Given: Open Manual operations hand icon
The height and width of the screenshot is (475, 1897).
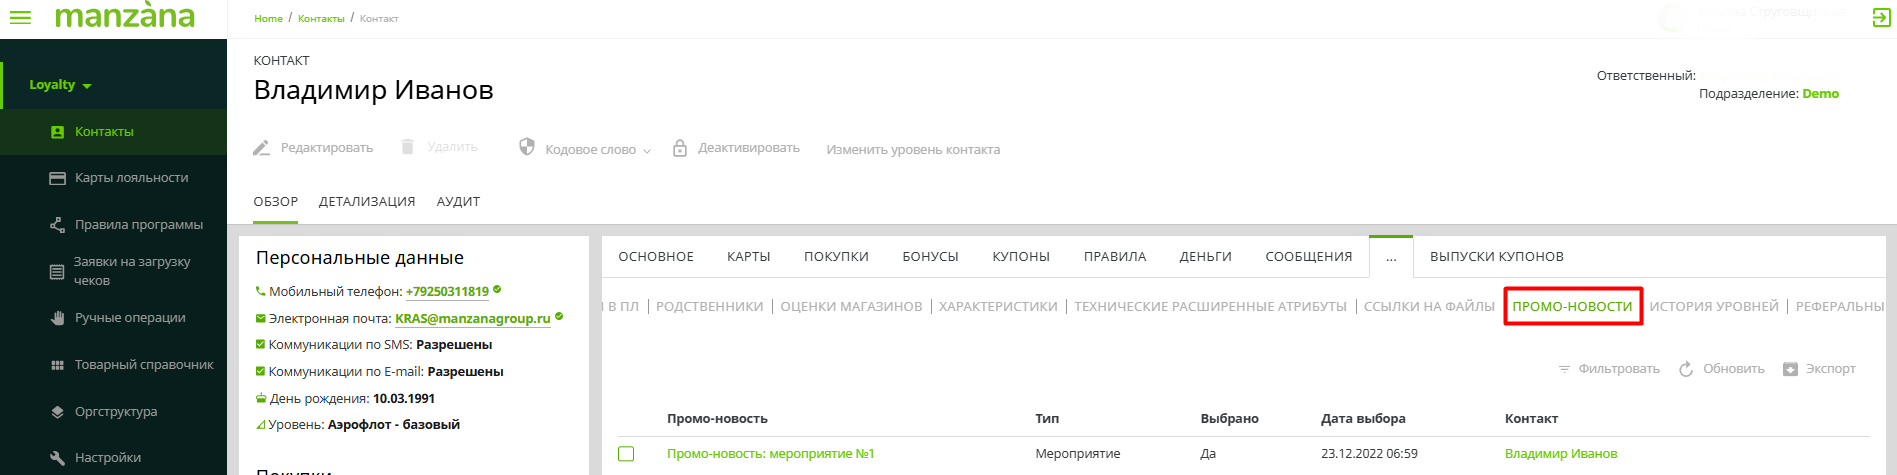Looking at the screenshot, I should 57,318.
